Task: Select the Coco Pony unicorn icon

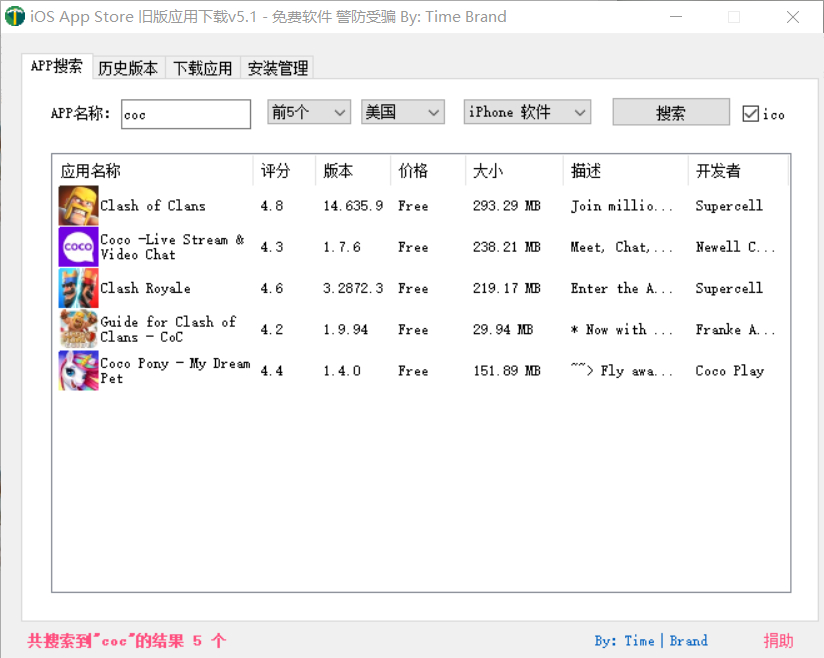Action: pyautogui.click(x=78, y=370)
